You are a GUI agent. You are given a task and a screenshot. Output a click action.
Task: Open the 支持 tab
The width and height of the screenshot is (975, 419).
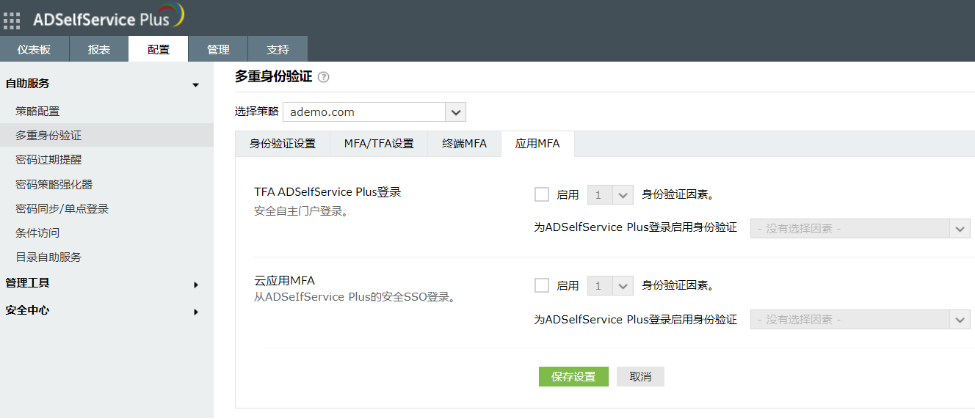(277, 50)
